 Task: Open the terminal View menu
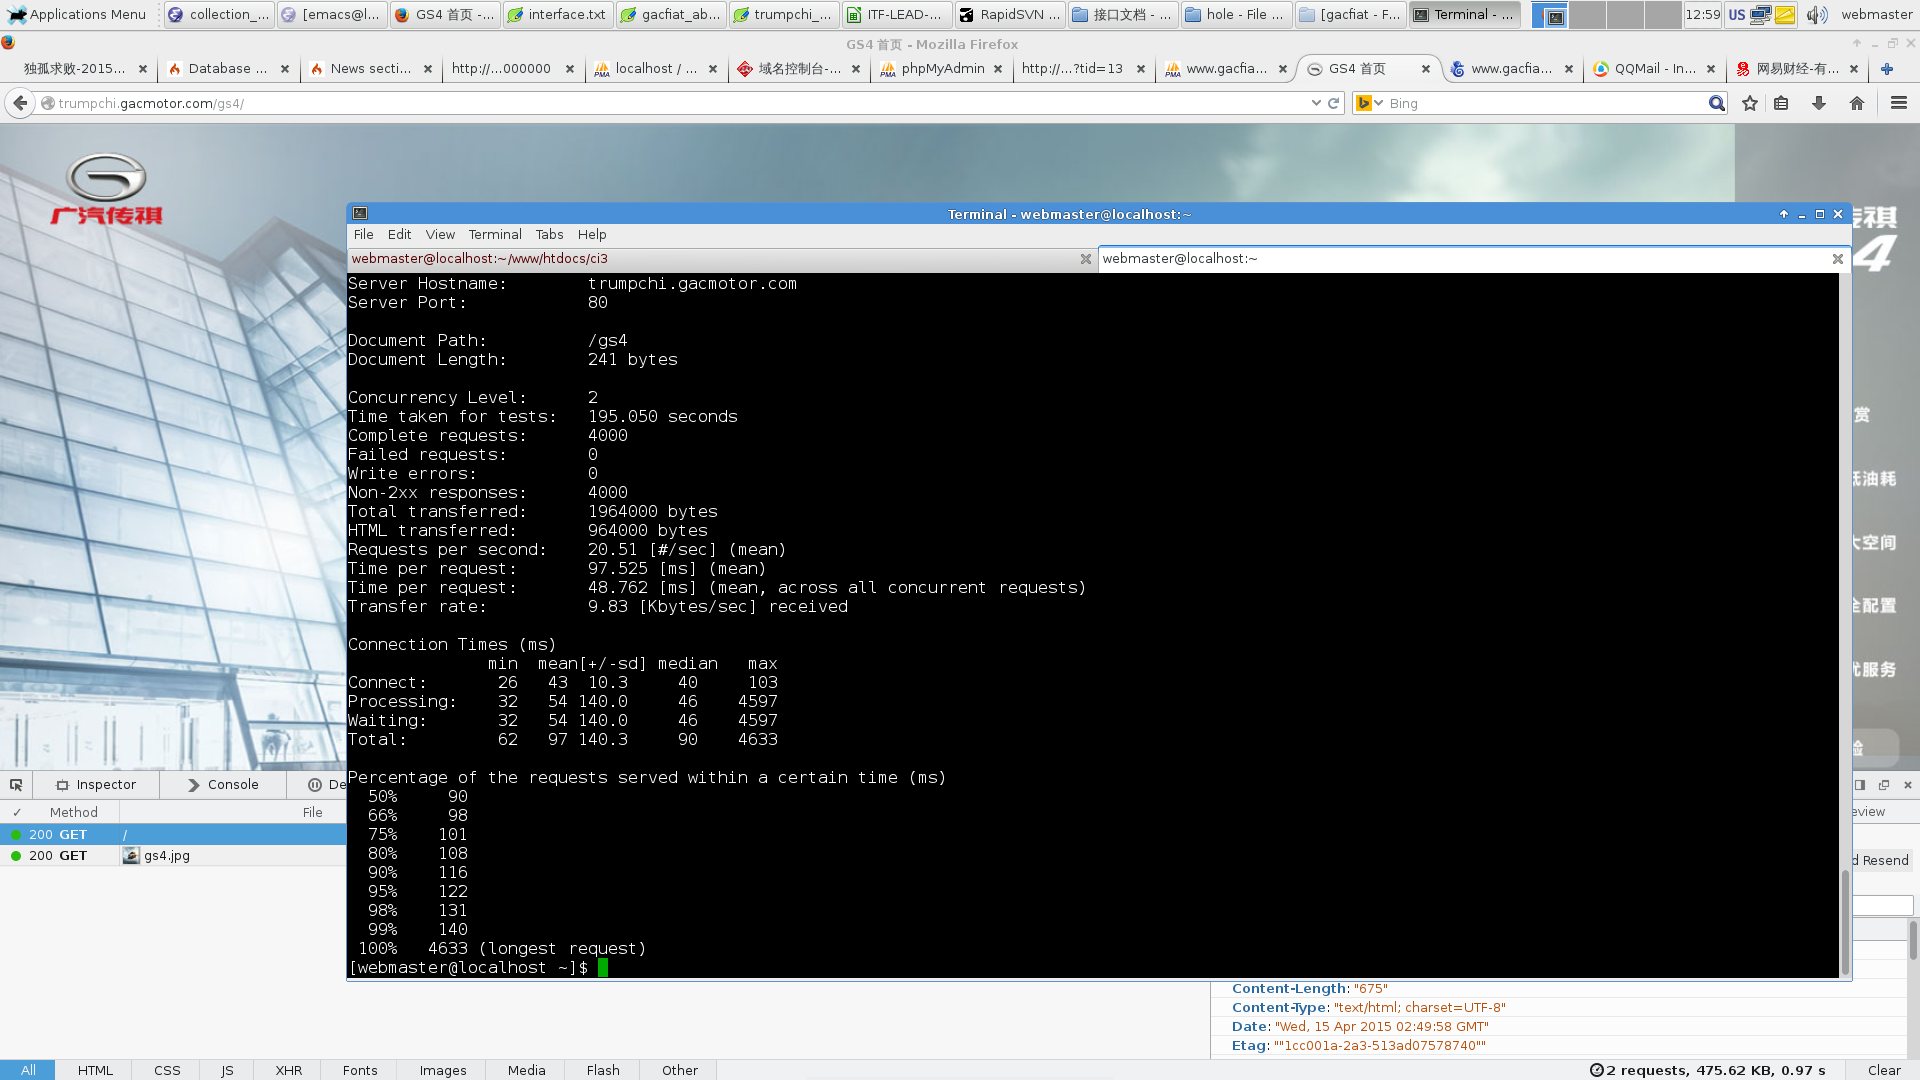point(440,235)
